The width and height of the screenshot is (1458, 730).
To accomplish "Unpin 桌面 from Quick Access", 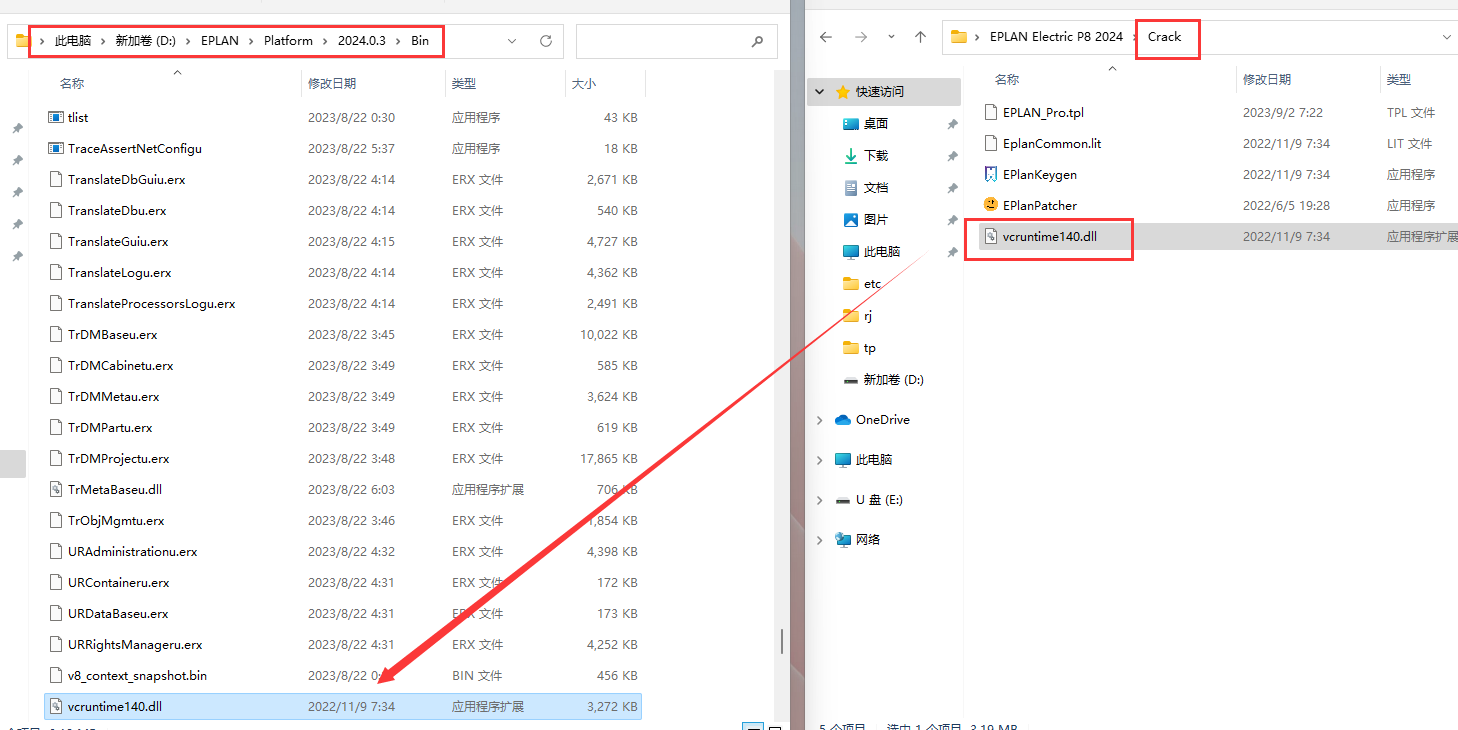I will (x=951, y=123).
